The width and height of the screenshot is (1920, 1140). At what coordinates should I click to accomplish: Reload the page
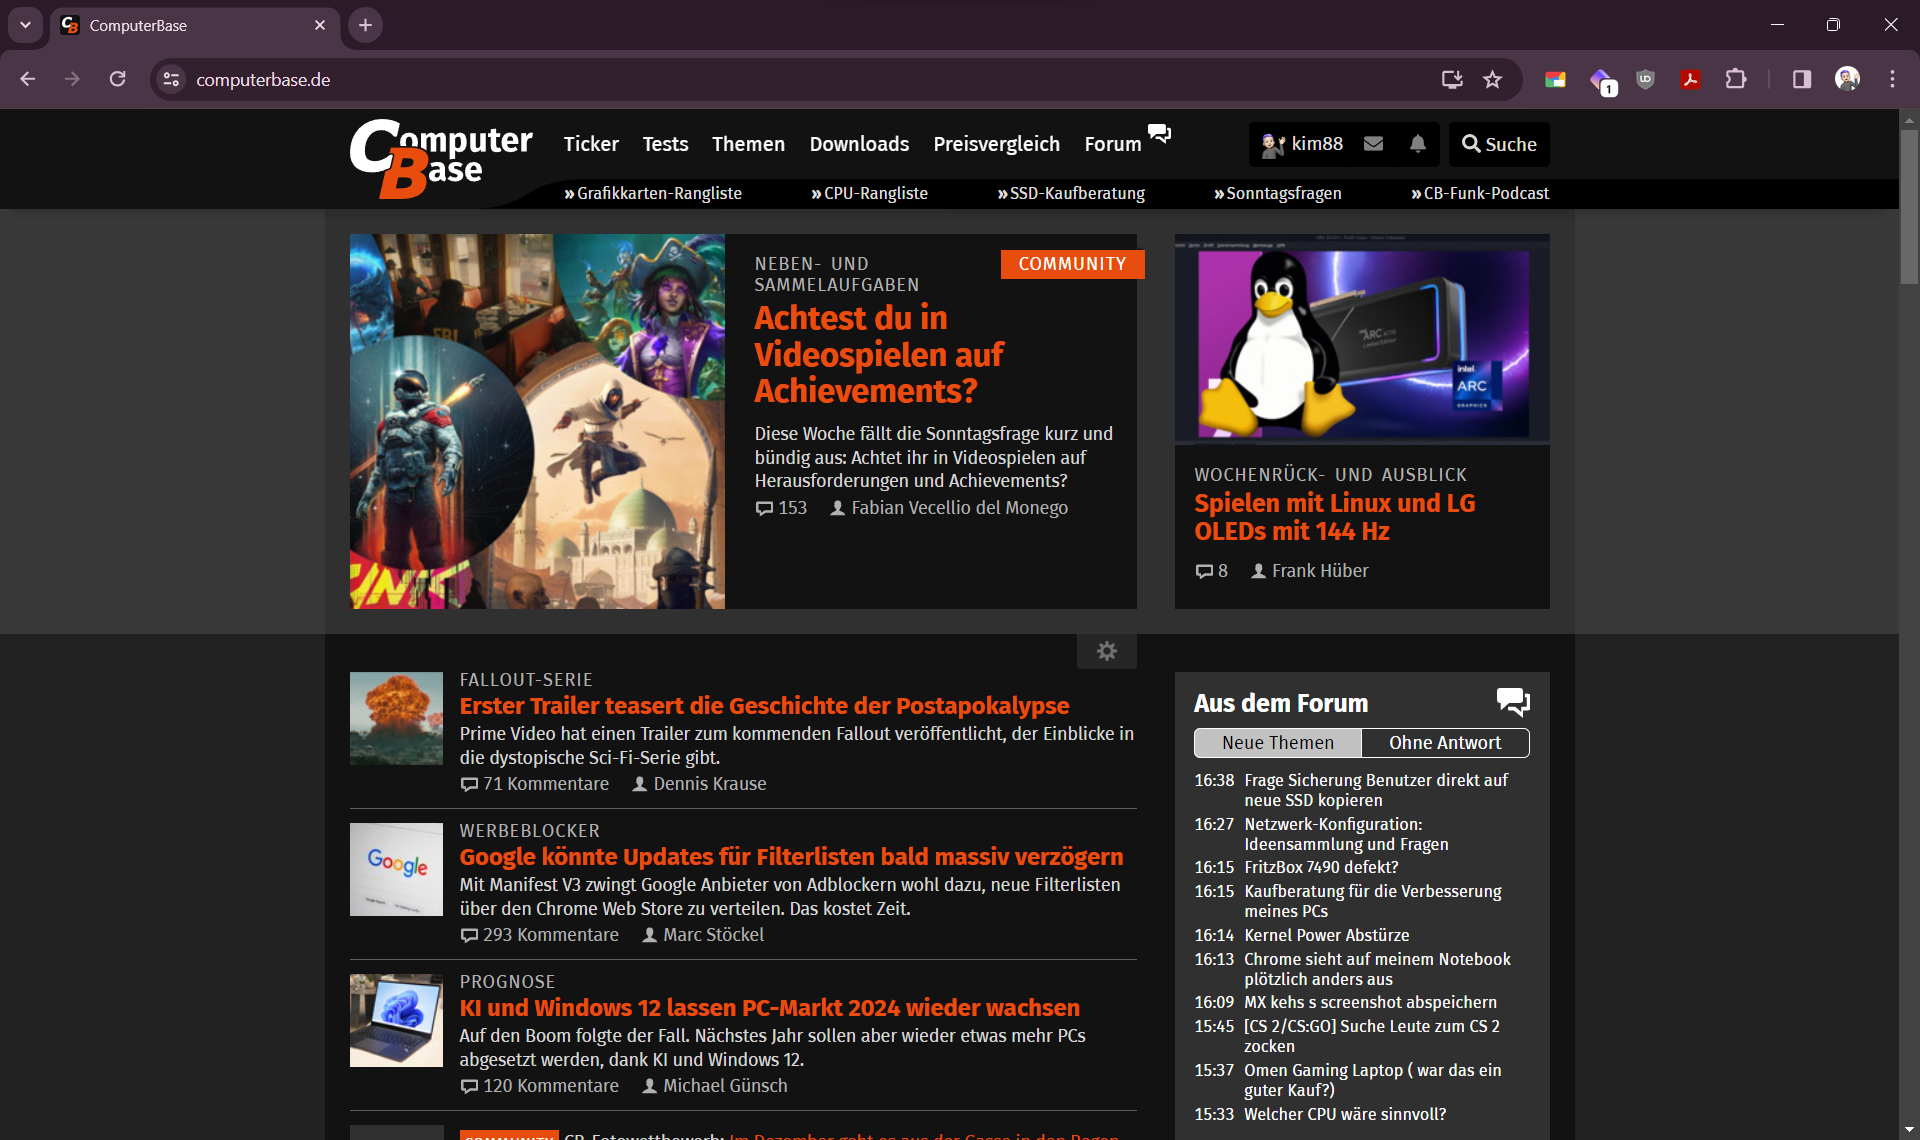pyautogui.click(x=118, y=80)
